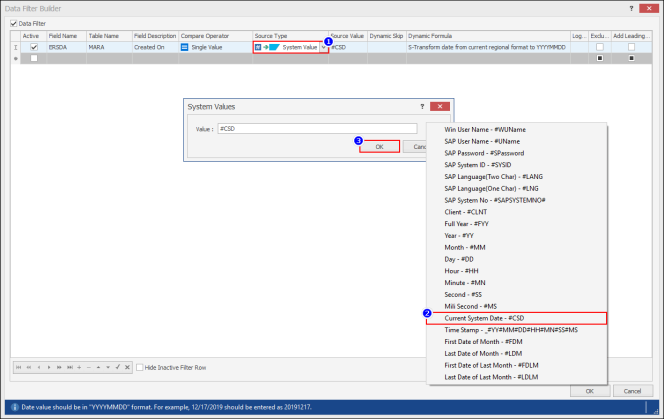This screenshot has height=419, width=664.
Task: Add a new filter row with plus
Action: (79, 367)
